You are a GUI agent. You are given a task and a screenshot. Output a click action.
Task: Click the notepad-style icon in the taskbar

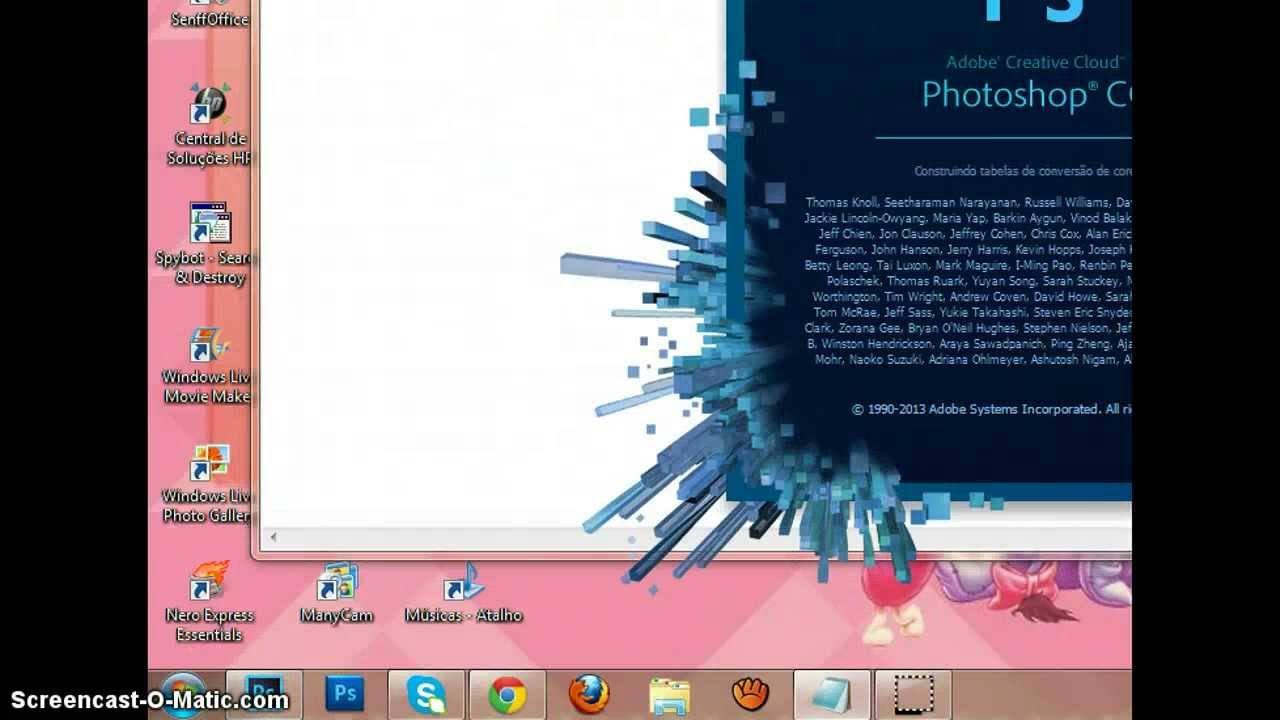click(x=832, y=694)
